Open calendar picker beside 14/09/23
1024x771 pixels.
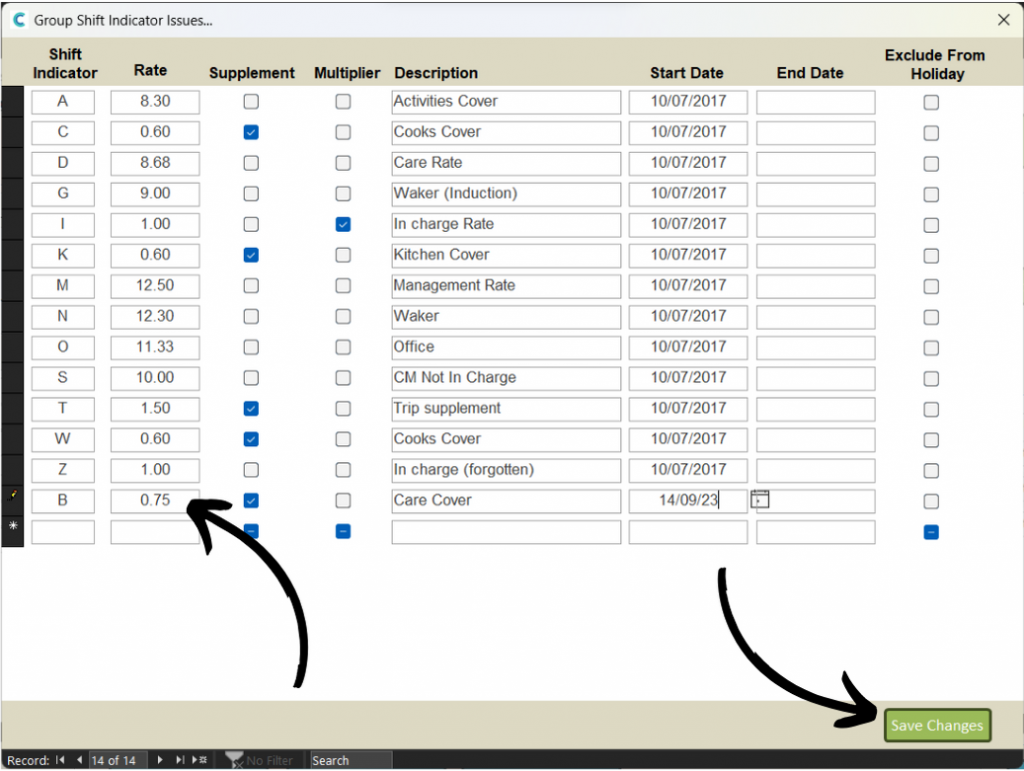pyautogui.click(x=760, y=499)
